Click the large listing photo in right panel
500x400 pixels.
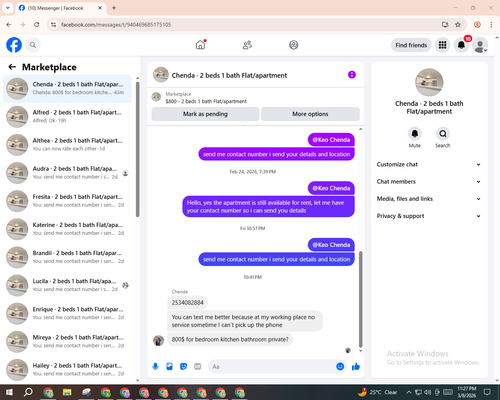tap(429, 82)
